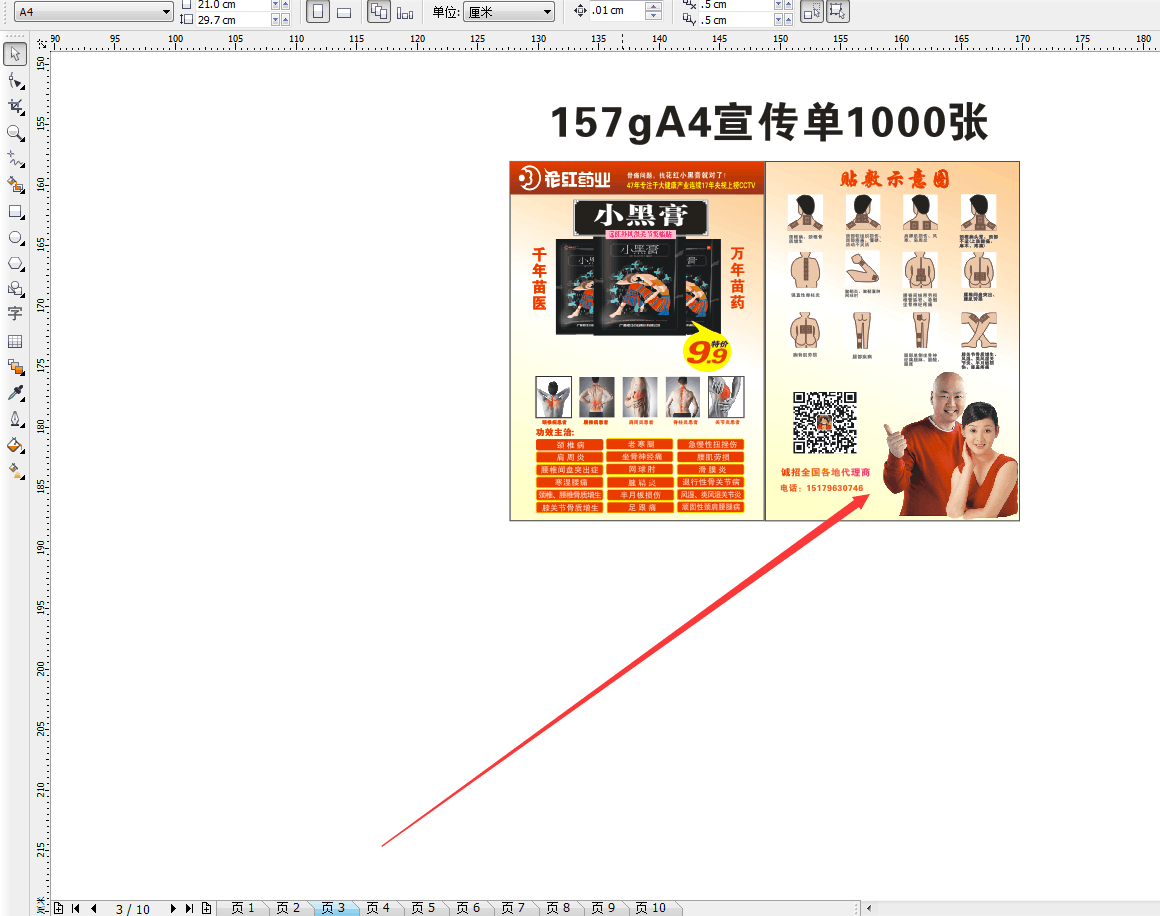Select the Table tool
1160x916 pixels.
point(15,341)
